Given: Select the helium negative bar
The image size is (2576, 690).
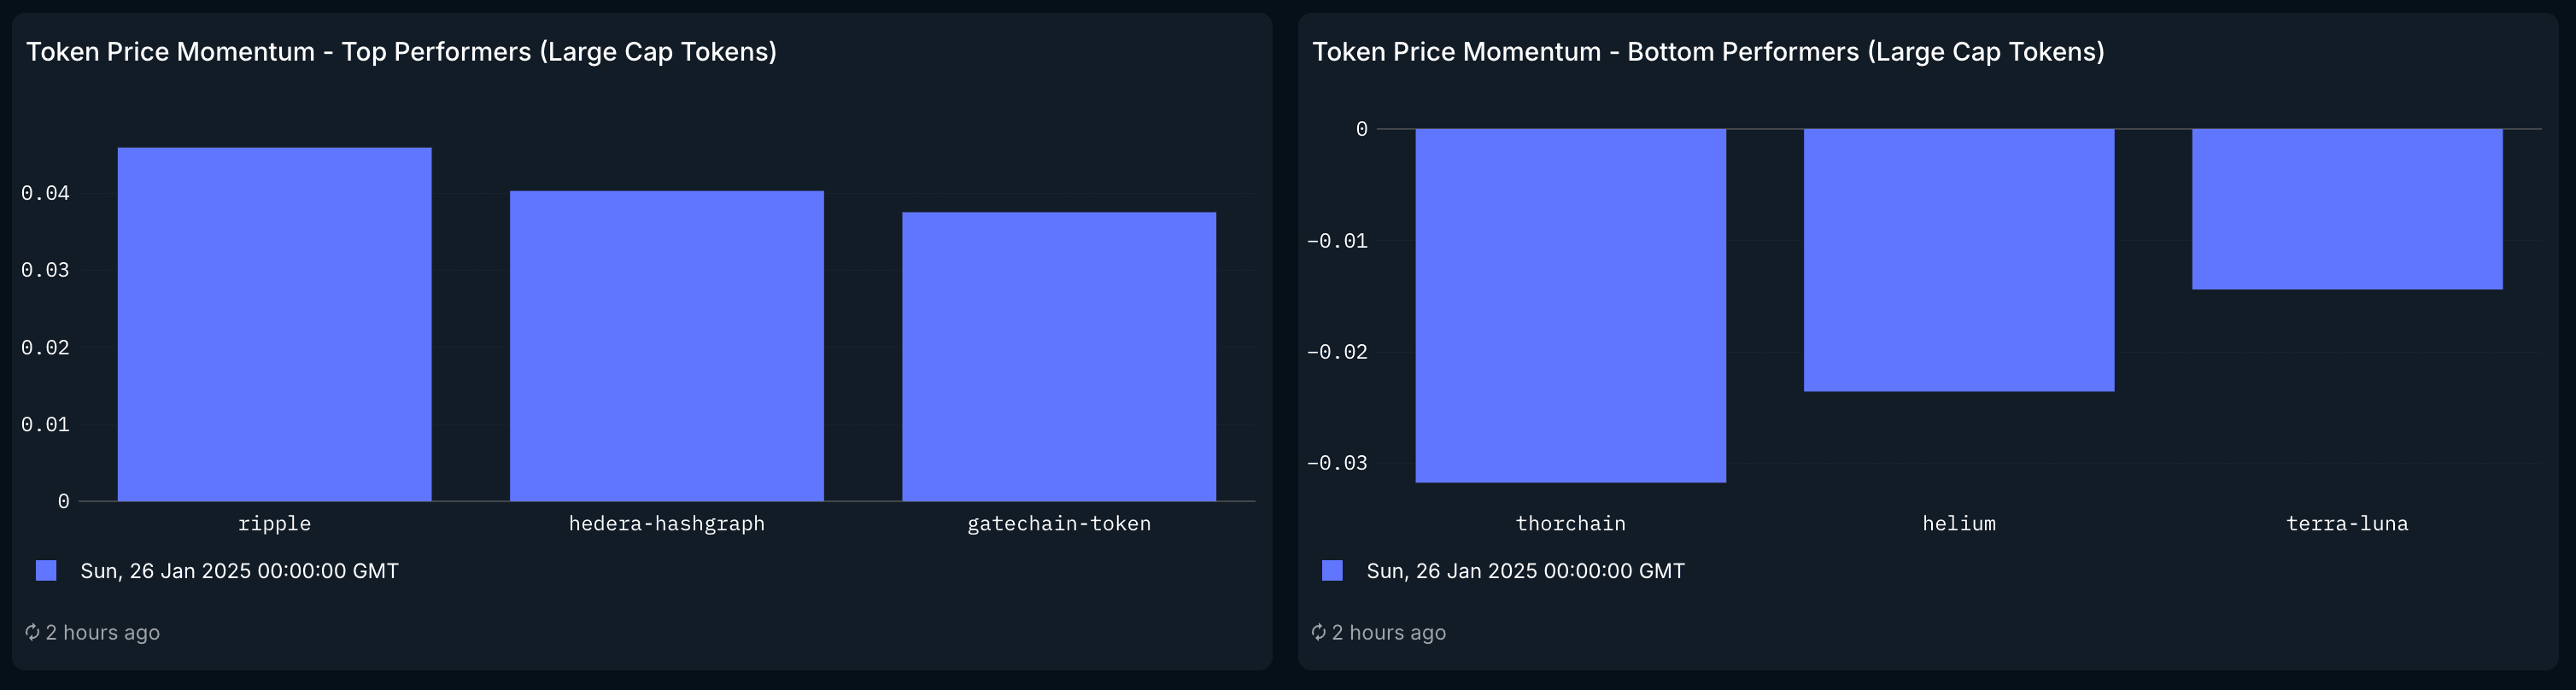Looking at the screenshot, I should [1958, 260].
